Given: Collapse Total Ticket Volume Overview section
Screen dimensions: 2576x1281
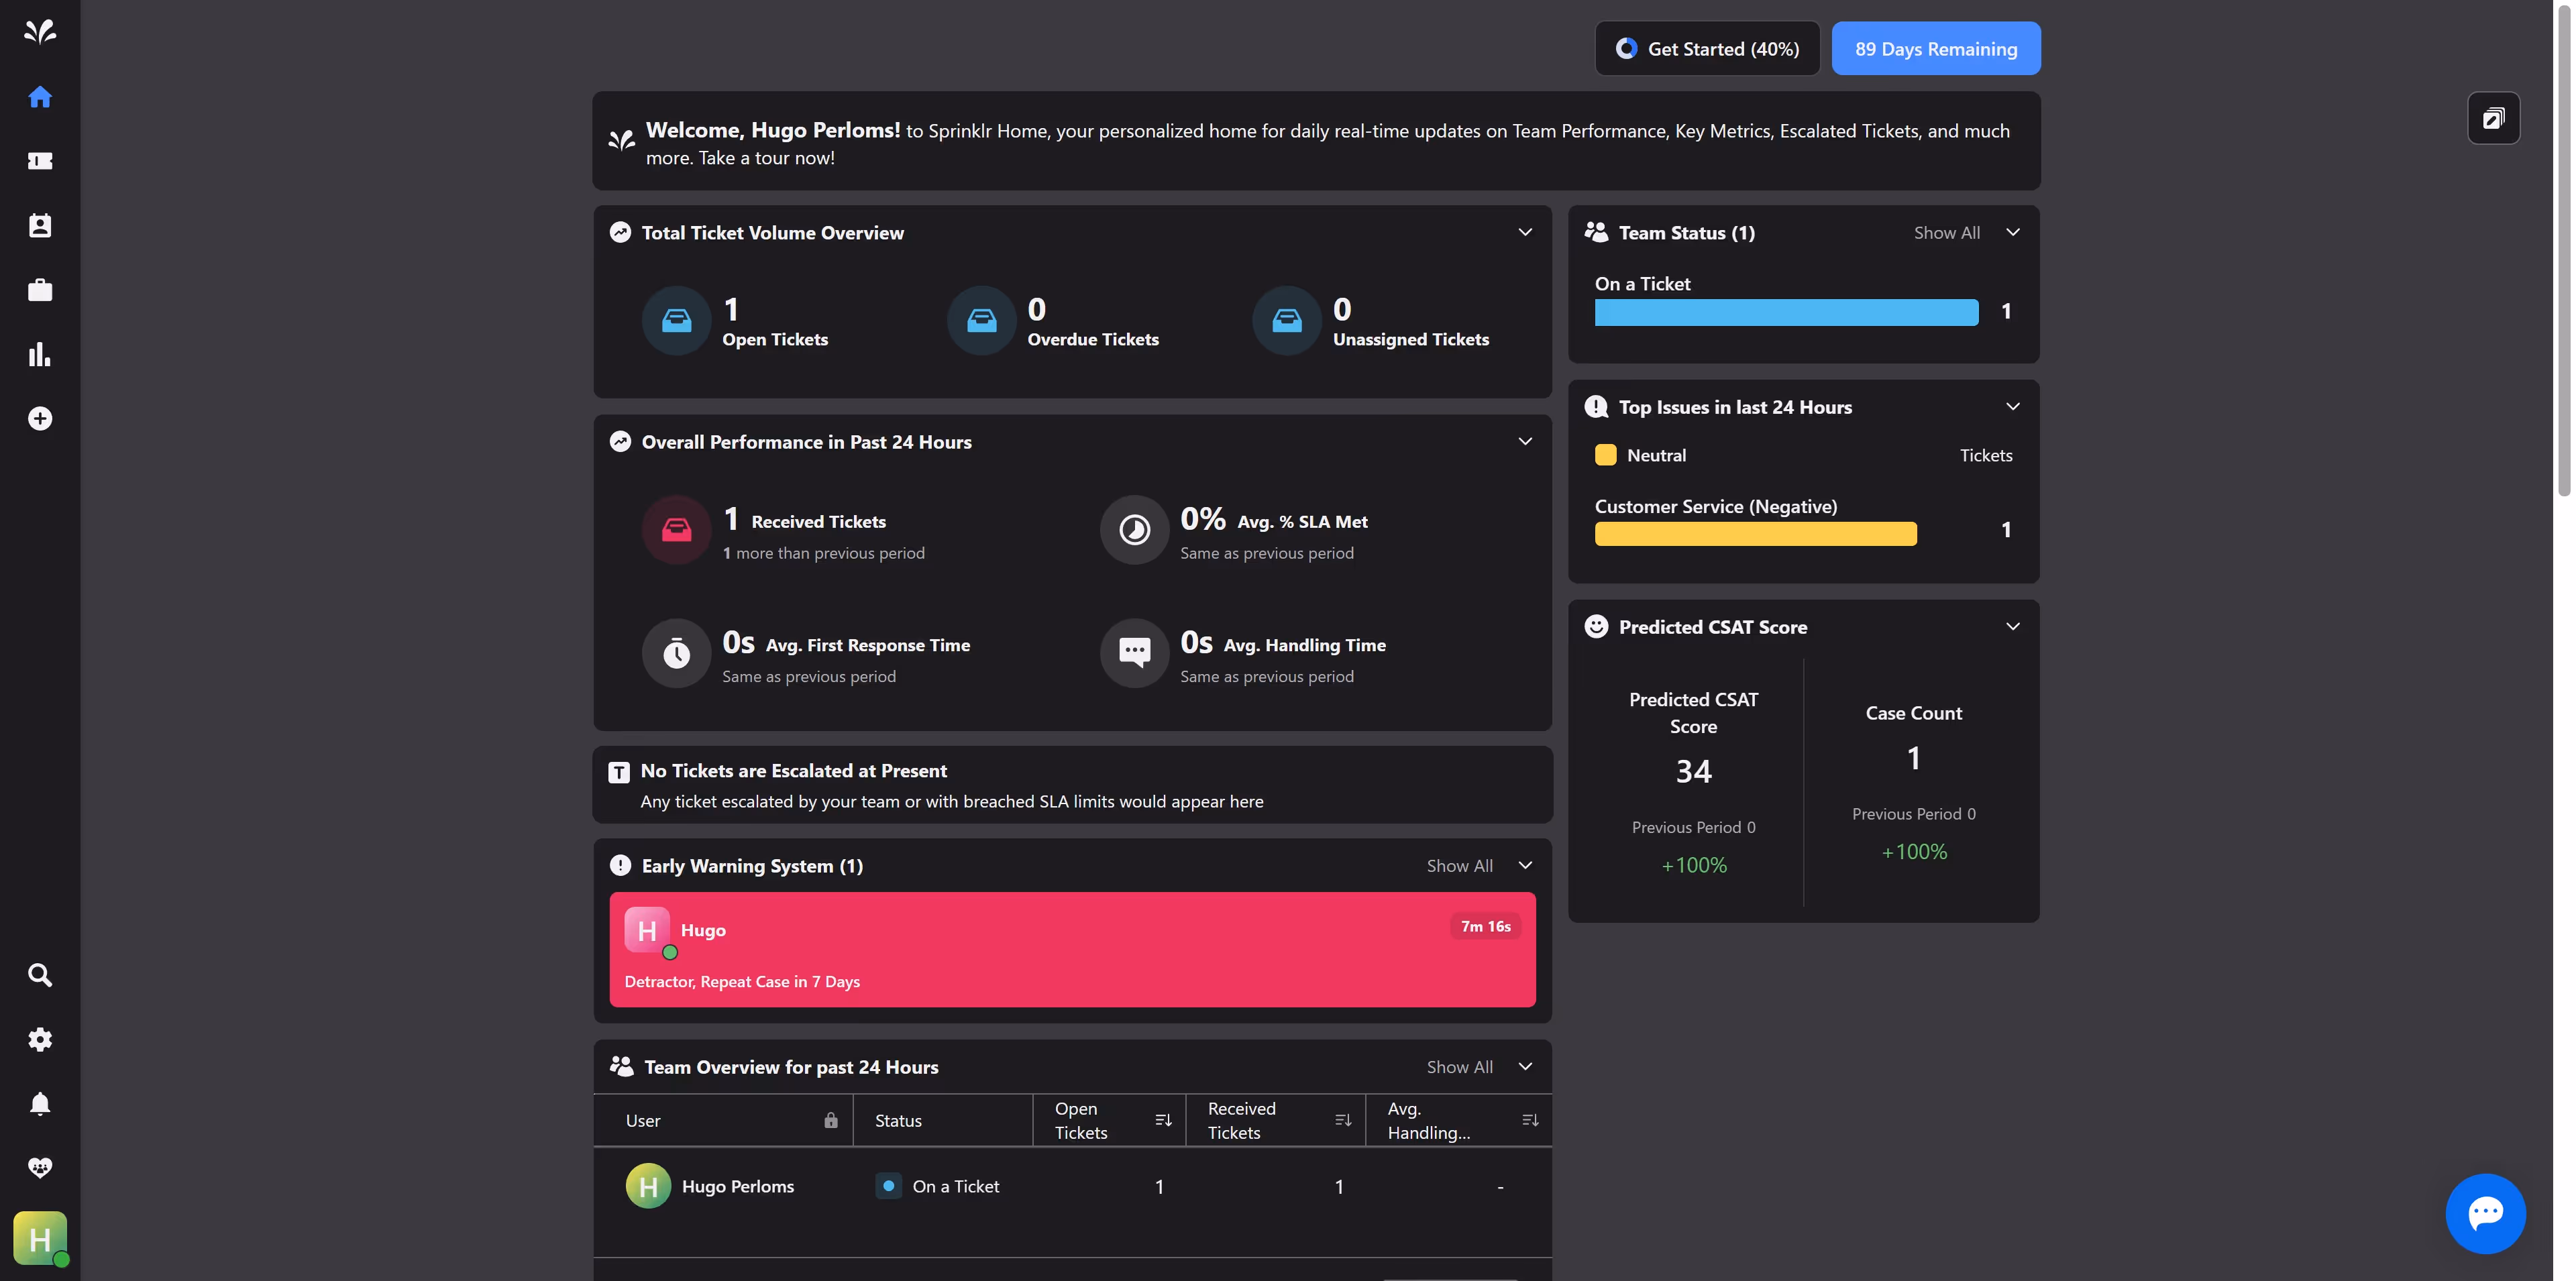Looking at the screenshot, I should [x=1525, y=232].
